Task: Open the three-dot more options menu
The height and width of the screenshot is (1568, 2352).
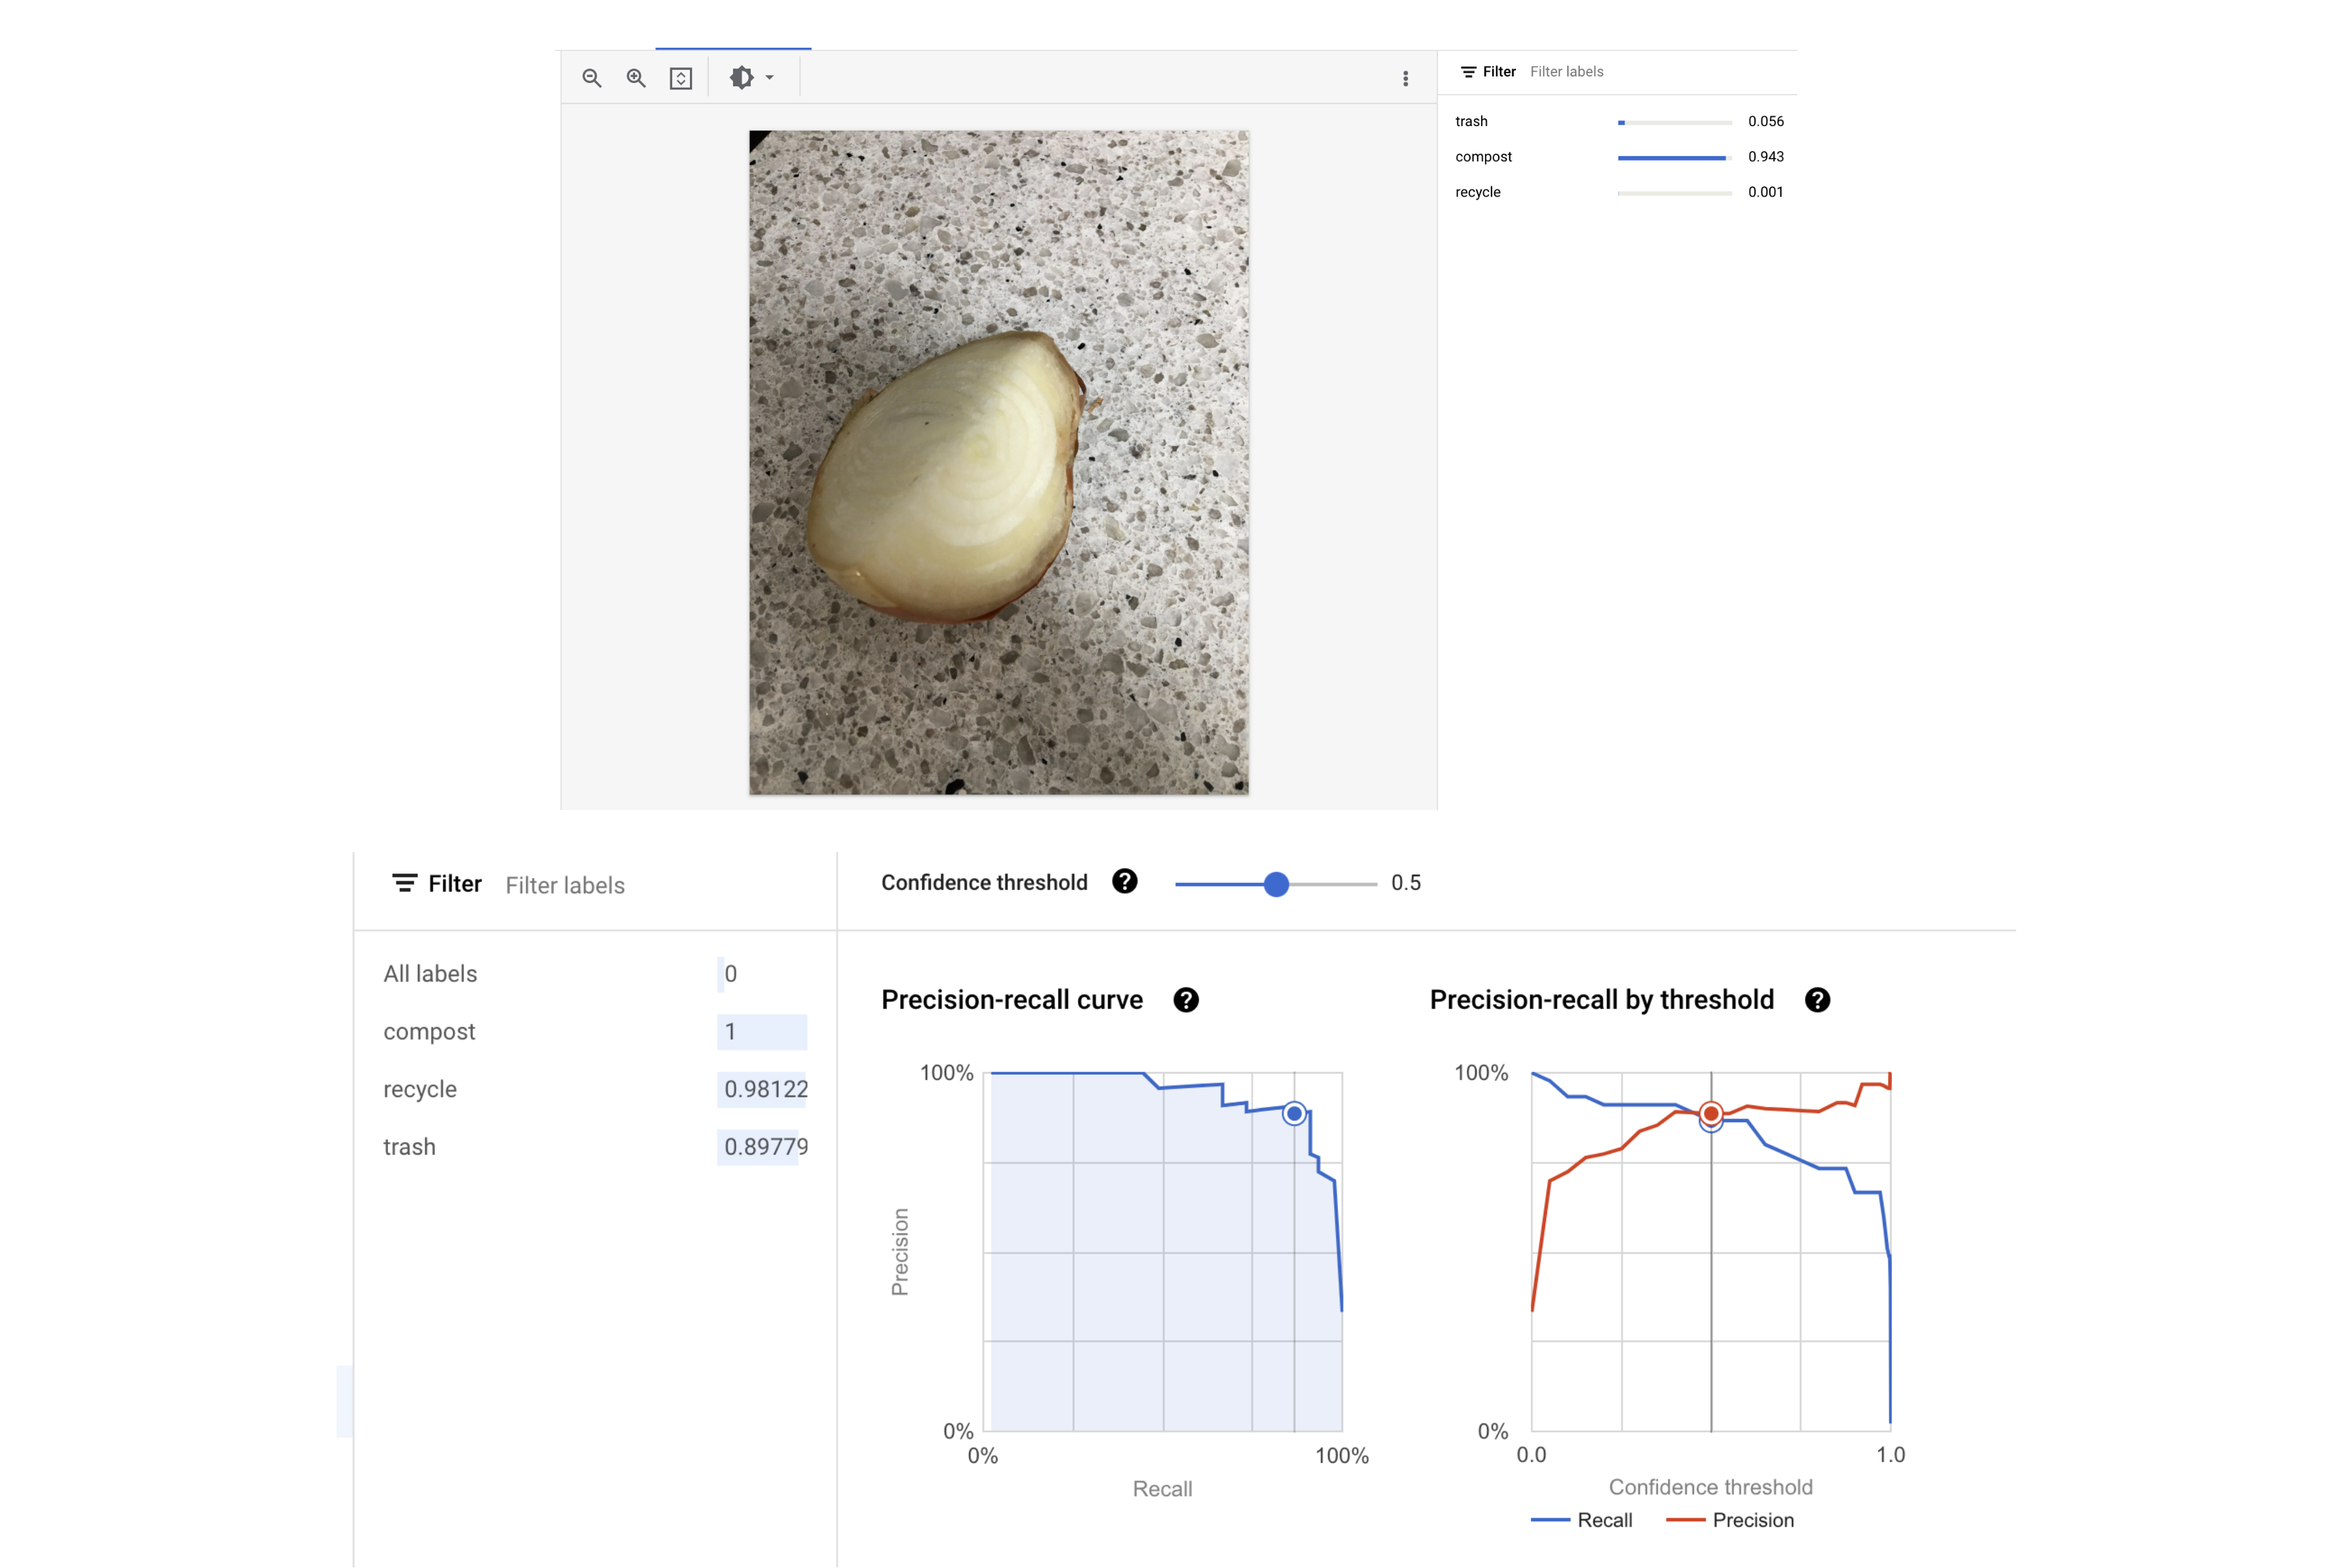Action: [1405, 78]
